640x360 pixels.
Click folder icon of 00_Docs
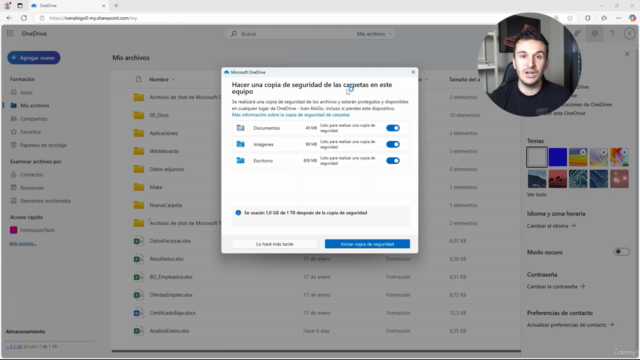tap(139, 115)
